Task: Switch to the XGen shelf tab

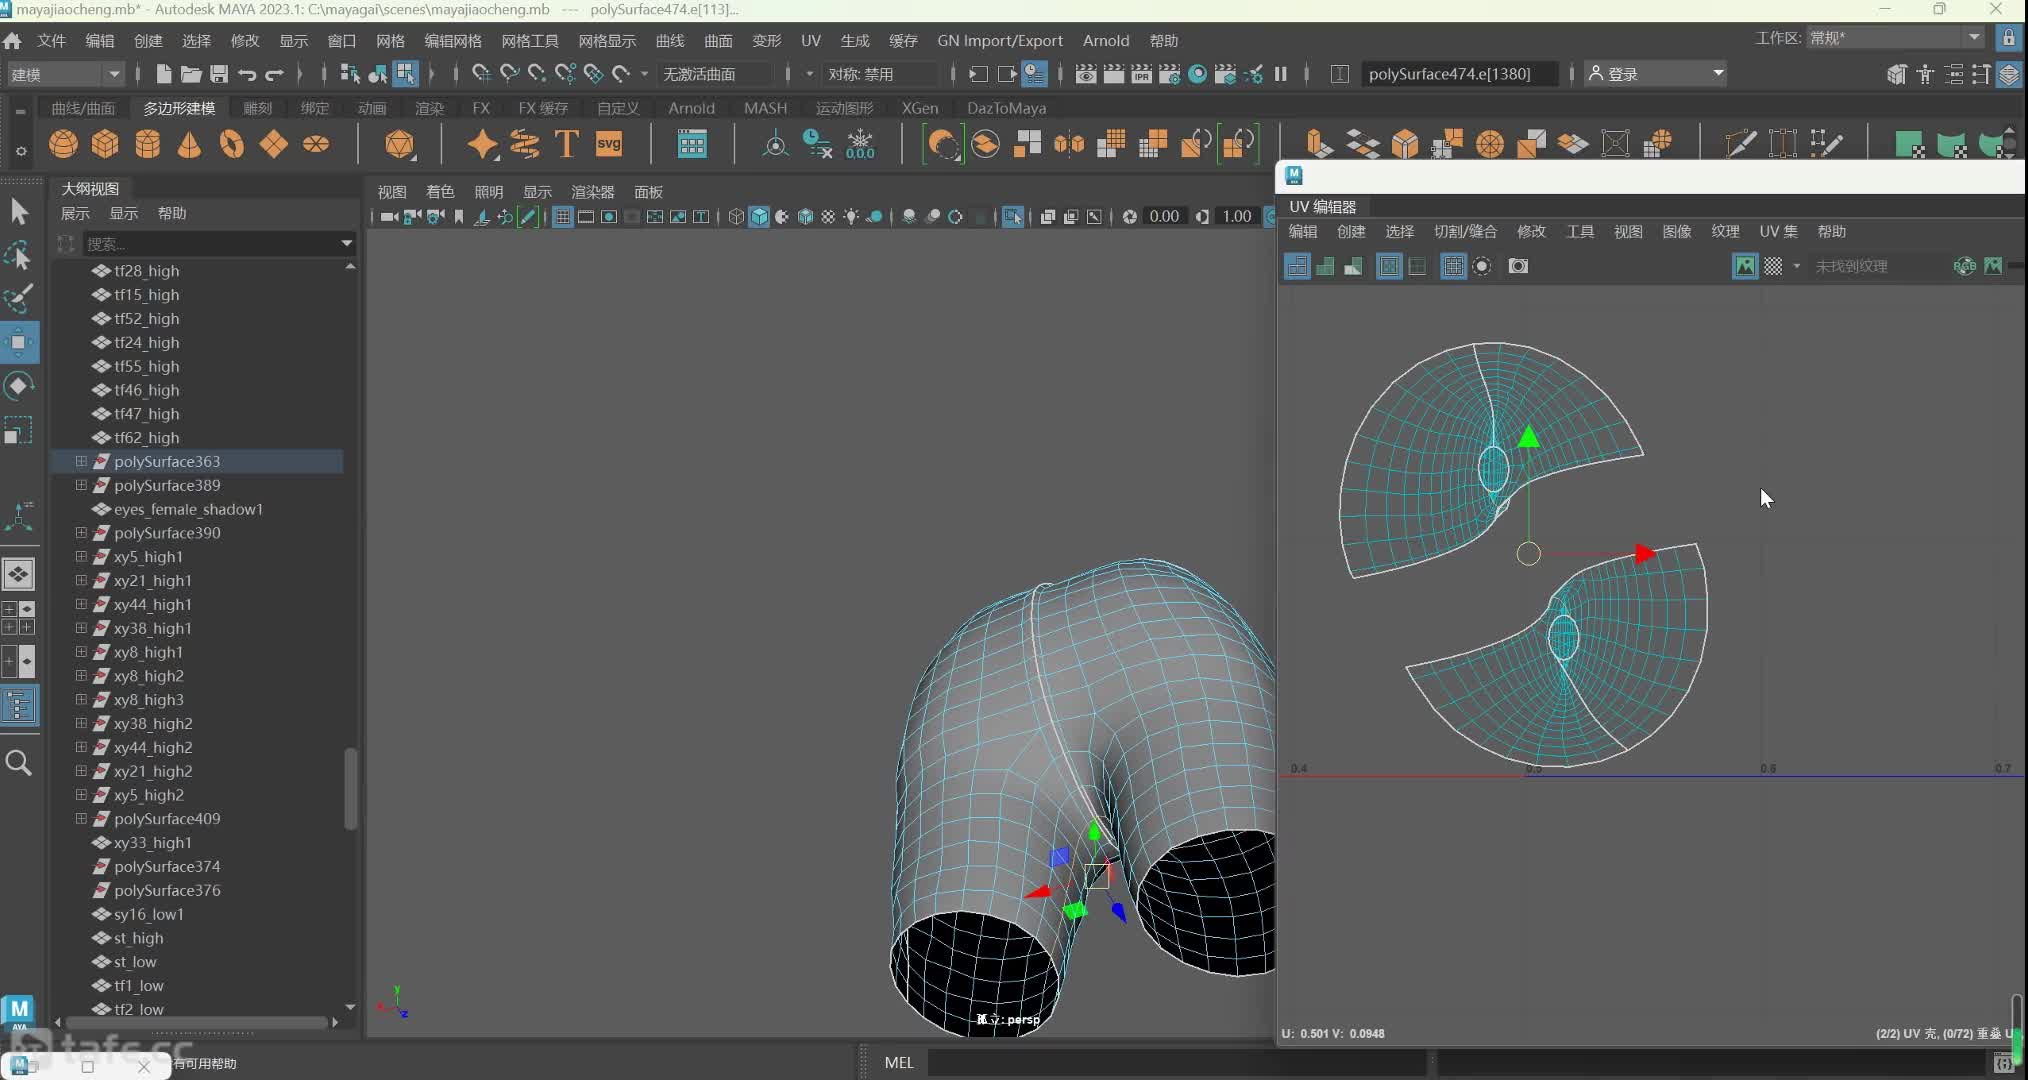Action: click(x=919, y=108)
